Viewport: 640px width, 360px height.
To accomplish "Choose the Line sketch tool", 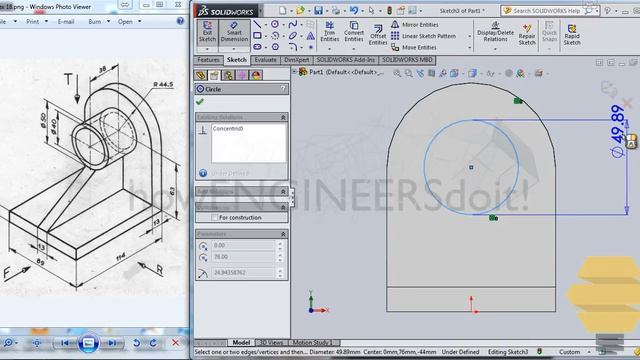I will point(257,24).
